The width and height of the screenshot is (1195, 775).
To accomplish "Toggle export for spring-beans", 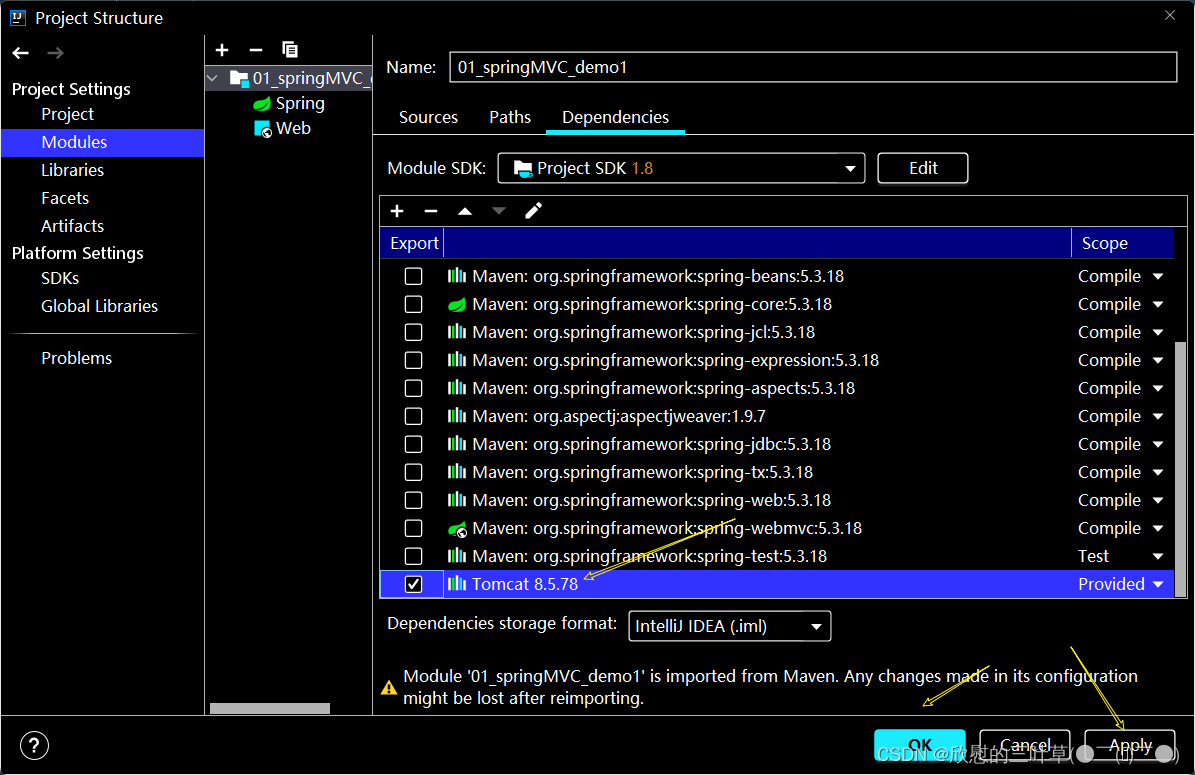I will (x=413, y=276).
